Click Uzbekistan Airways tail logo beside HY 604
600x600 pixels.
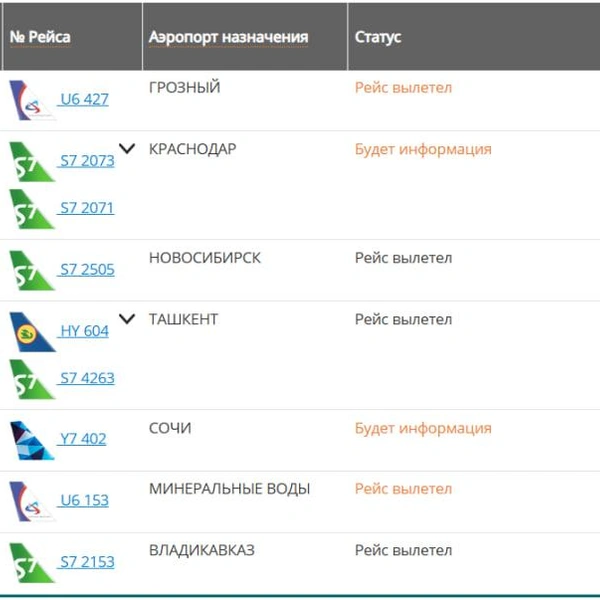32,332
